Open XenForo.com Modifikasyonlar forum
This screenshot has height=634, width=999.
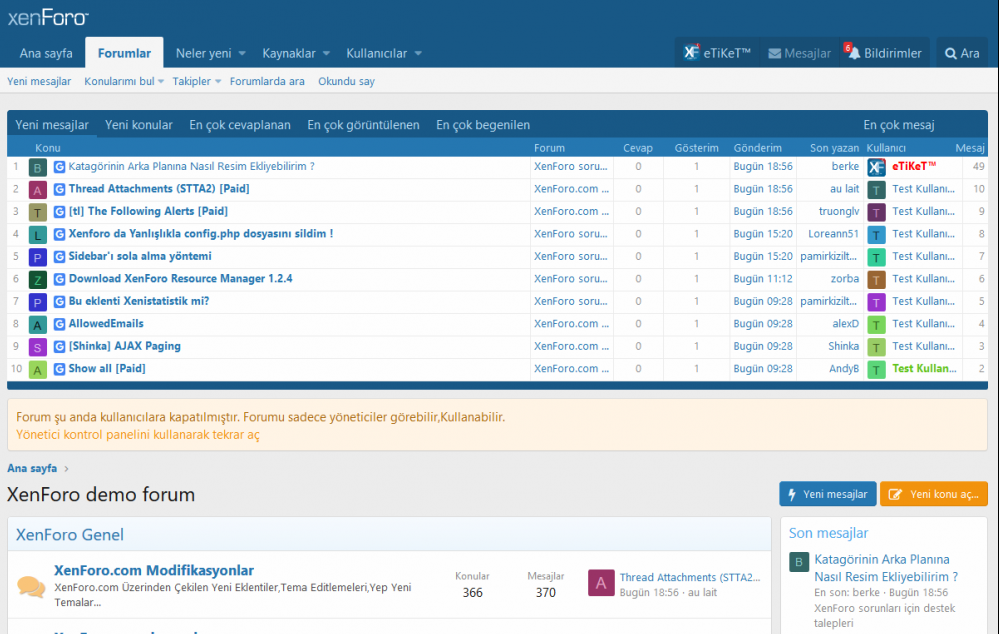pos(154,570)
